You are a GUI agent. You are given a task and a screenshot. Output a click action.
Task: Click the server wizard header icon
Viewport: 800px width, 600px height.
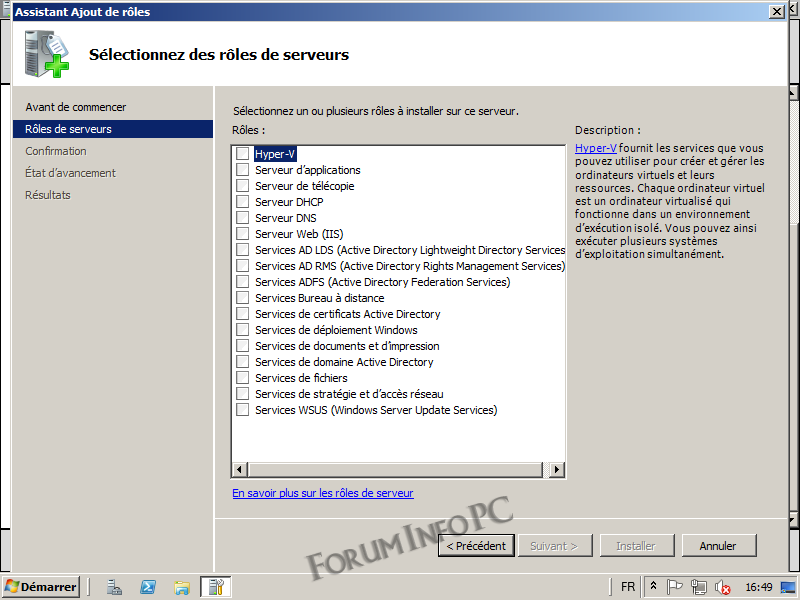(46, 54)
